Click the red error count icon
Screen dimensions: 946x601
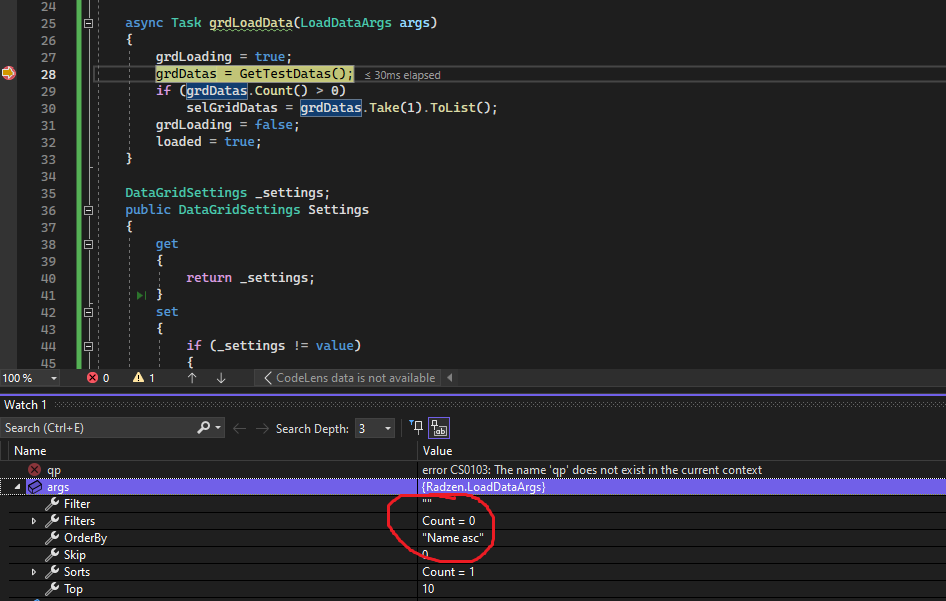(x=92, y=378)
